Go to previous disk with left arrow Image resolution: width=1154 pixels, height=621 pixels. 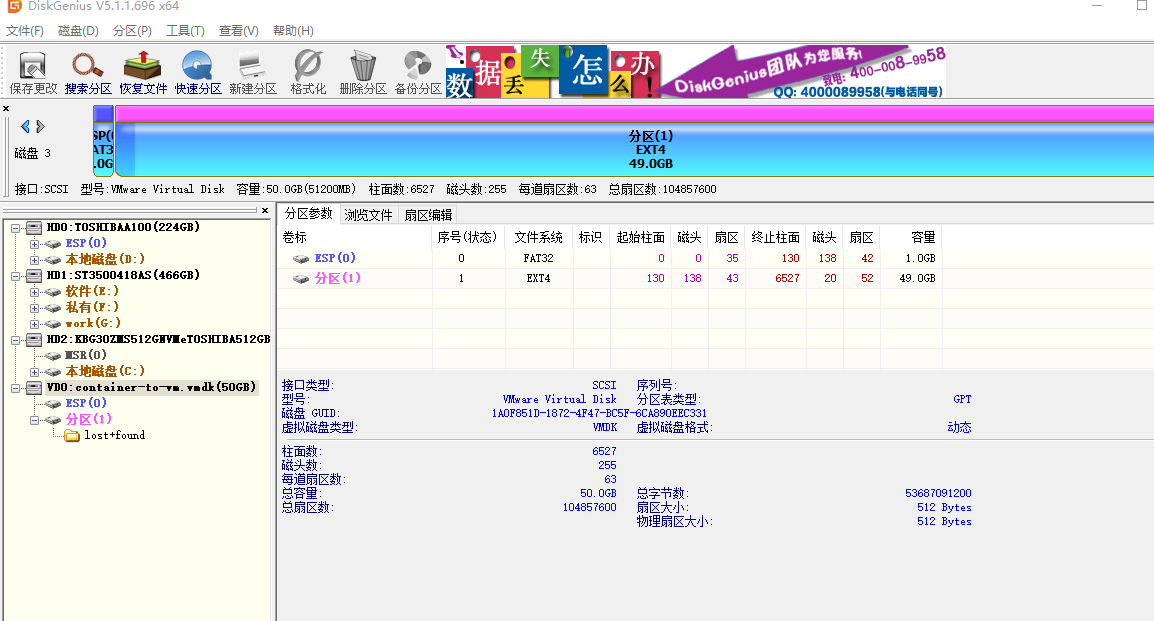[25, 126]
